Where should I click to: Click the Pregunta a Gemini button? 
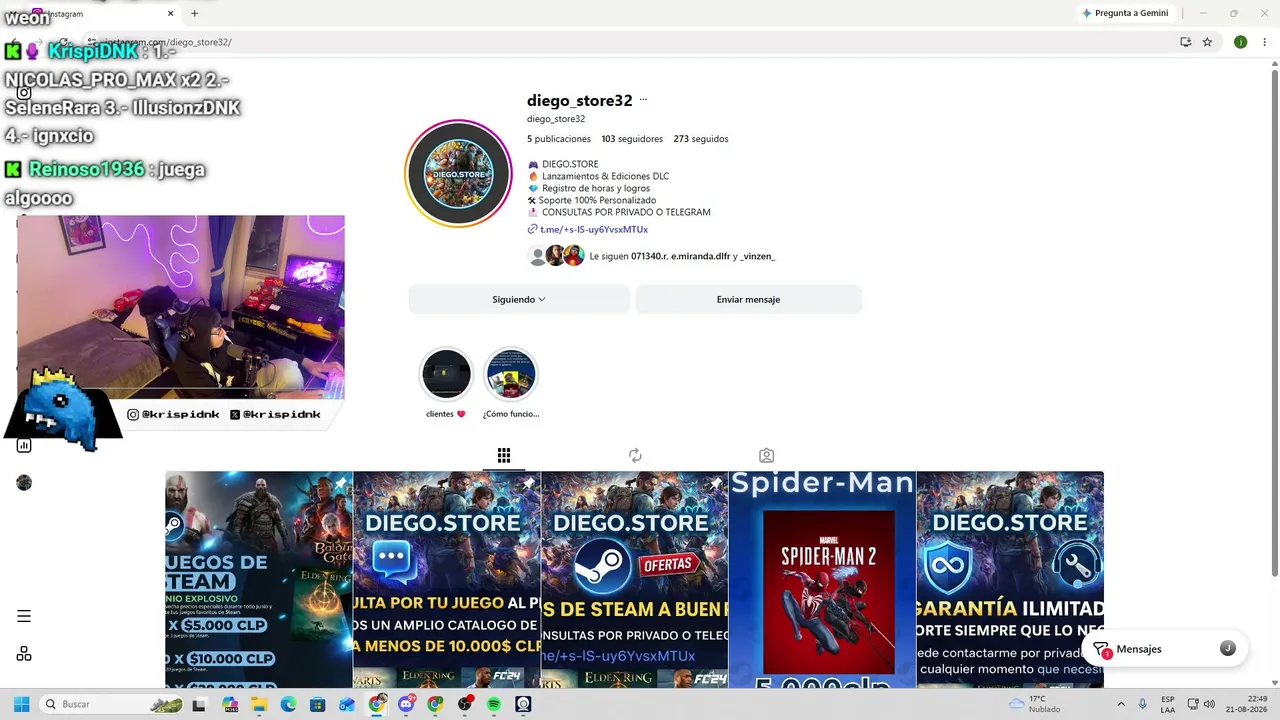(x=1125, y=13)
